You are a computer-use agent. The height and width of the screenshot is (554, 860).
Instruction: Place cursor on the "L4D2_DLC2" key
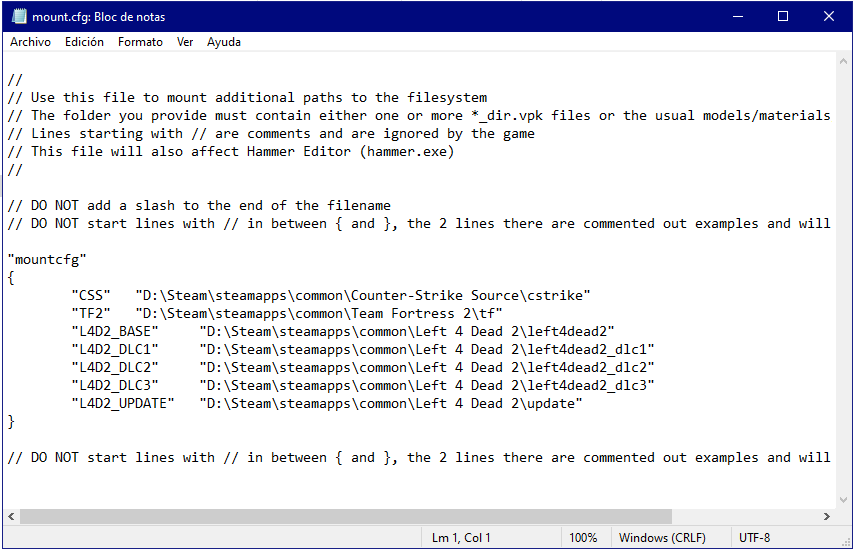coord(115,368)
